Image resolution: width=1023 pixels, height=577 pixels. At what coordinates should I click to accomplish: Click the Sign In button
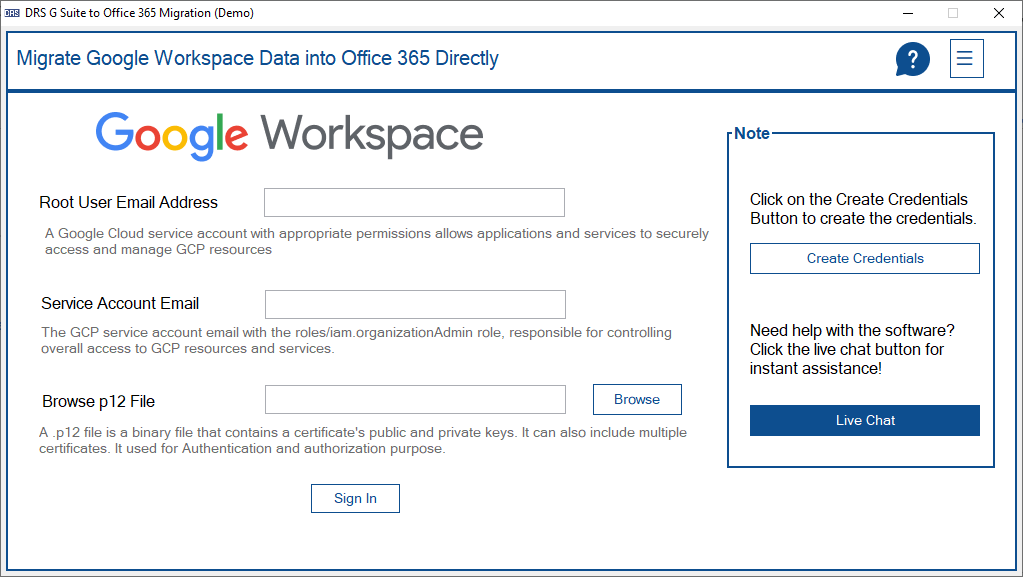(x=355, y=498)
